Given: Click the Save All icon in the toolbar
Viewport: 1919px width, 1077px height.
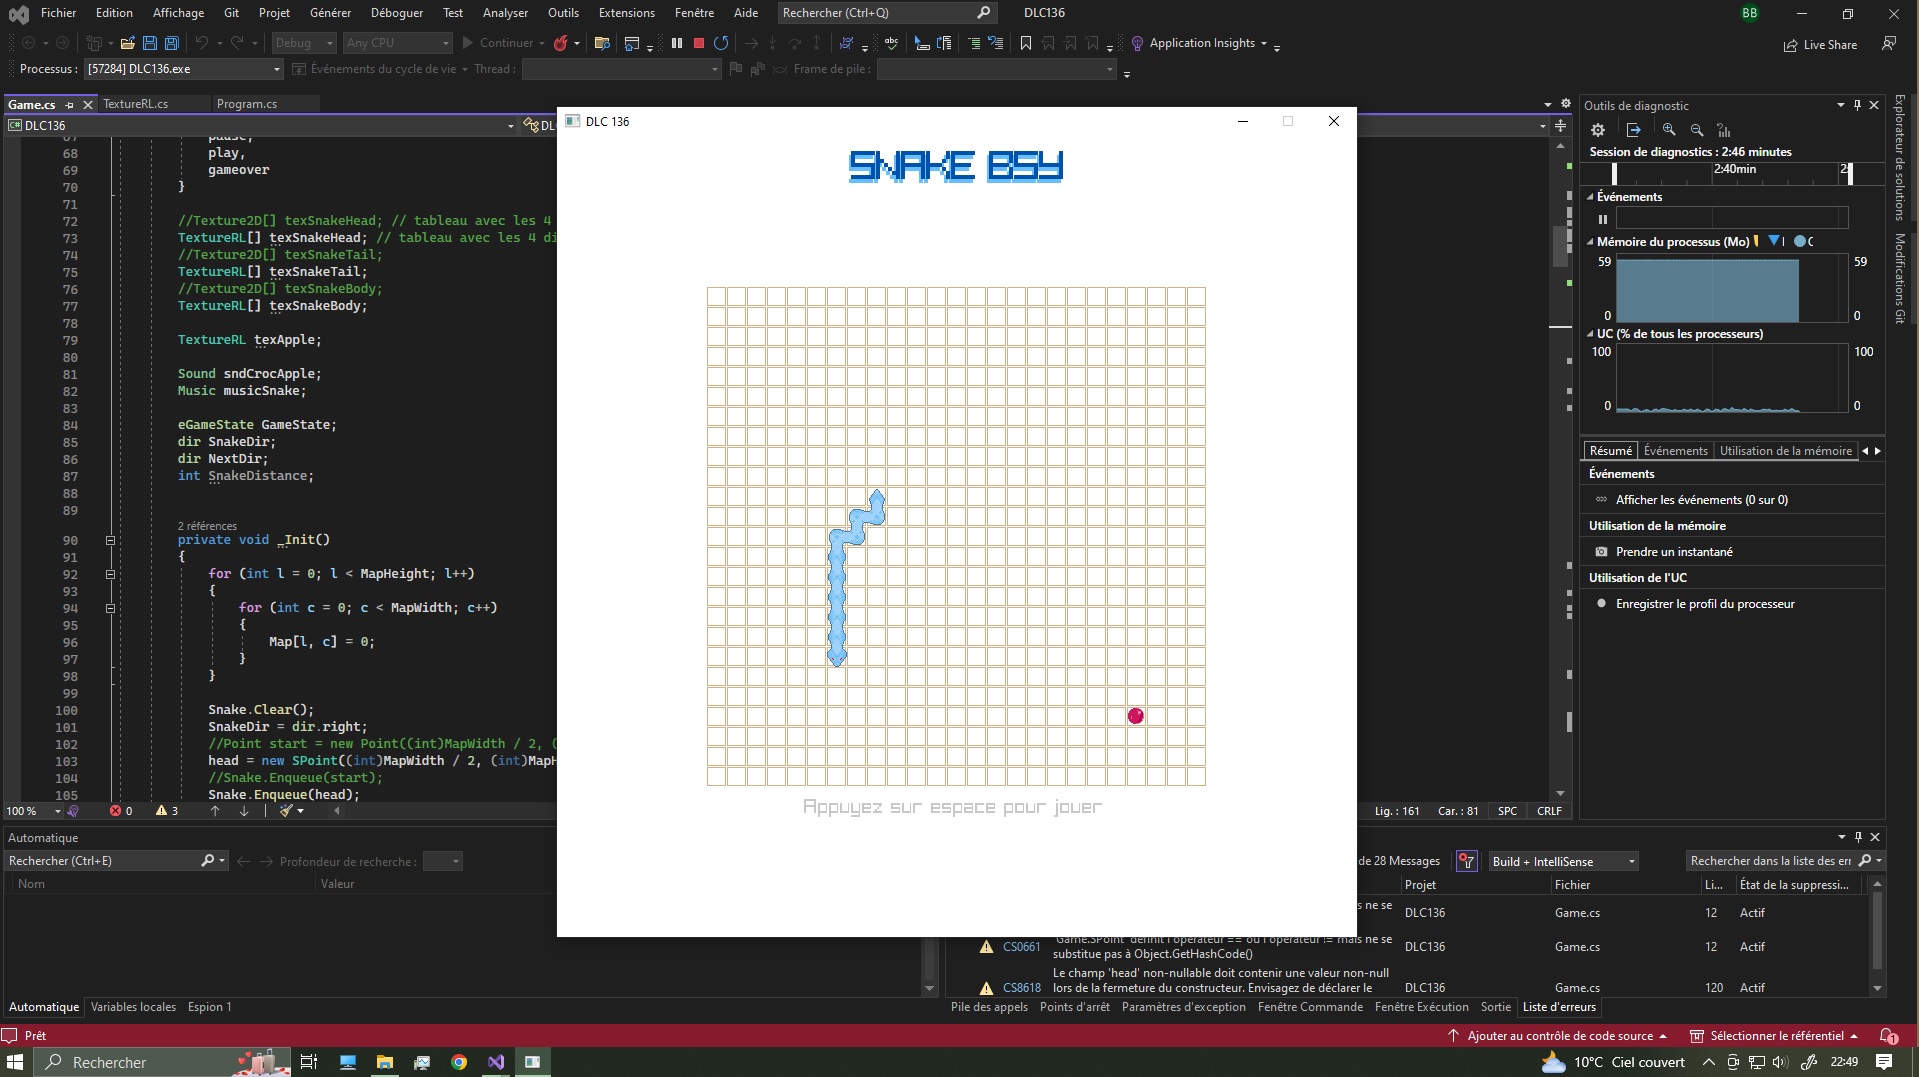Looking at the screenshot, I should click(x=172, y=43).
